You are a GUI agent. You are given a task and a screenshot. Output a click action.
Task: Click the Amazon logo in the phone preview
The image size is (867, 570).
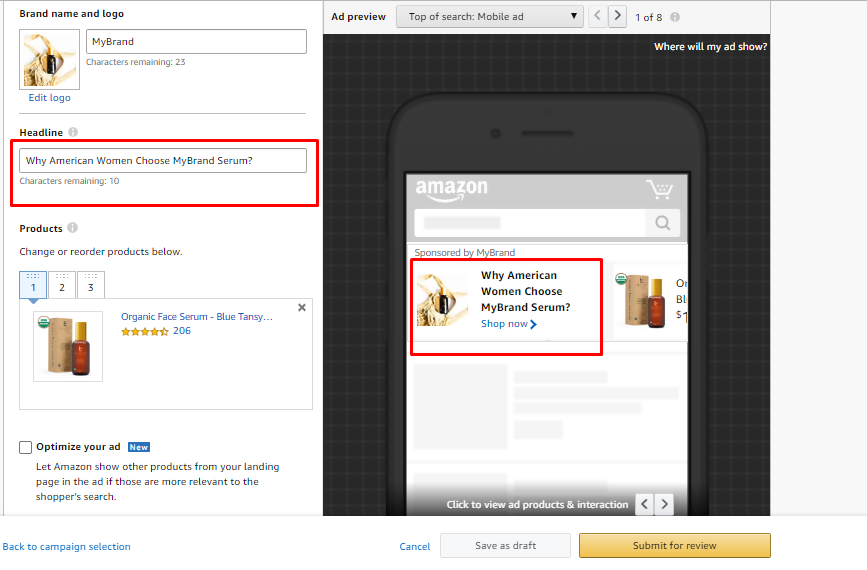[x=452, y=190]
